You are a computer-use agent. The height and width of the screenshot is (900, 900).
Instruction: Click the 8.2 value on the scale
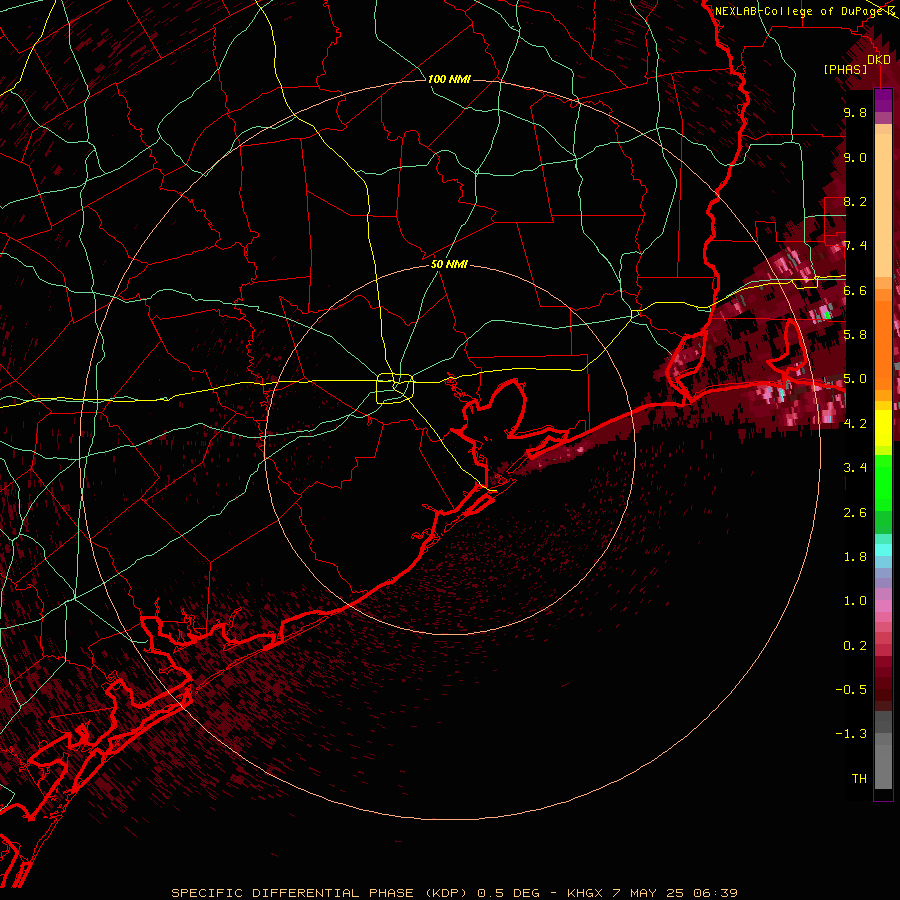point(855,201)
